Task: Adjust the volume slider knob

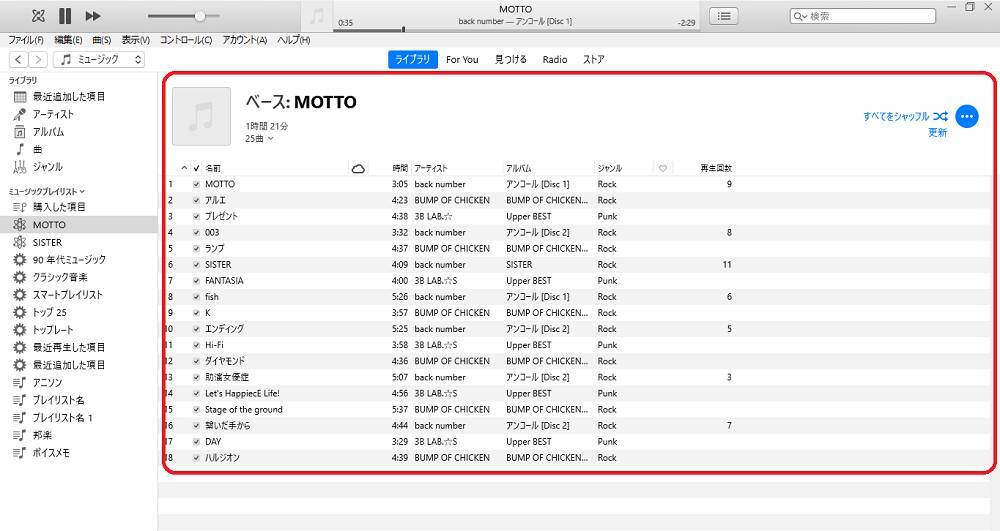Action: click(x=200, y=16)
